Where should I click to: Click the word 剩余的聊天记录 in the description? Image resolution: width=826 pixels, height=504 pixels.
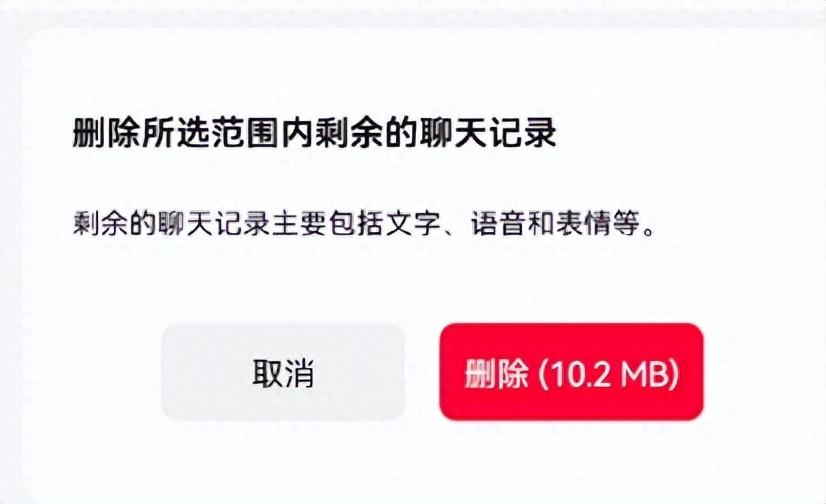[x=172, y=223]
